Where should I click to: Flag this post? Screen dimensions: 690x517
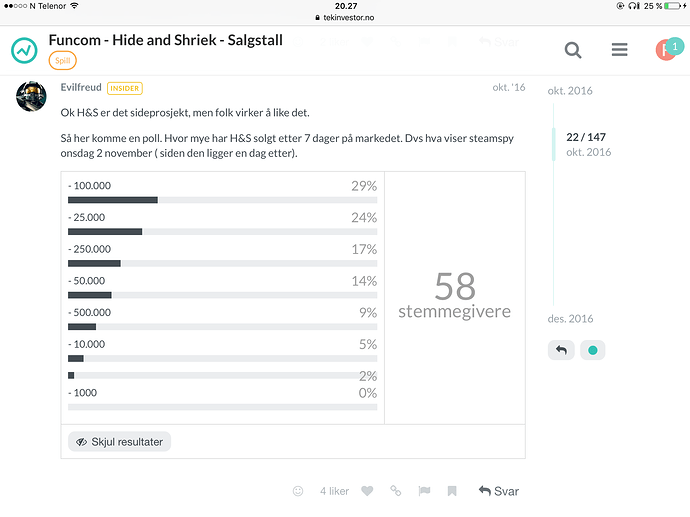coord(424,491)
